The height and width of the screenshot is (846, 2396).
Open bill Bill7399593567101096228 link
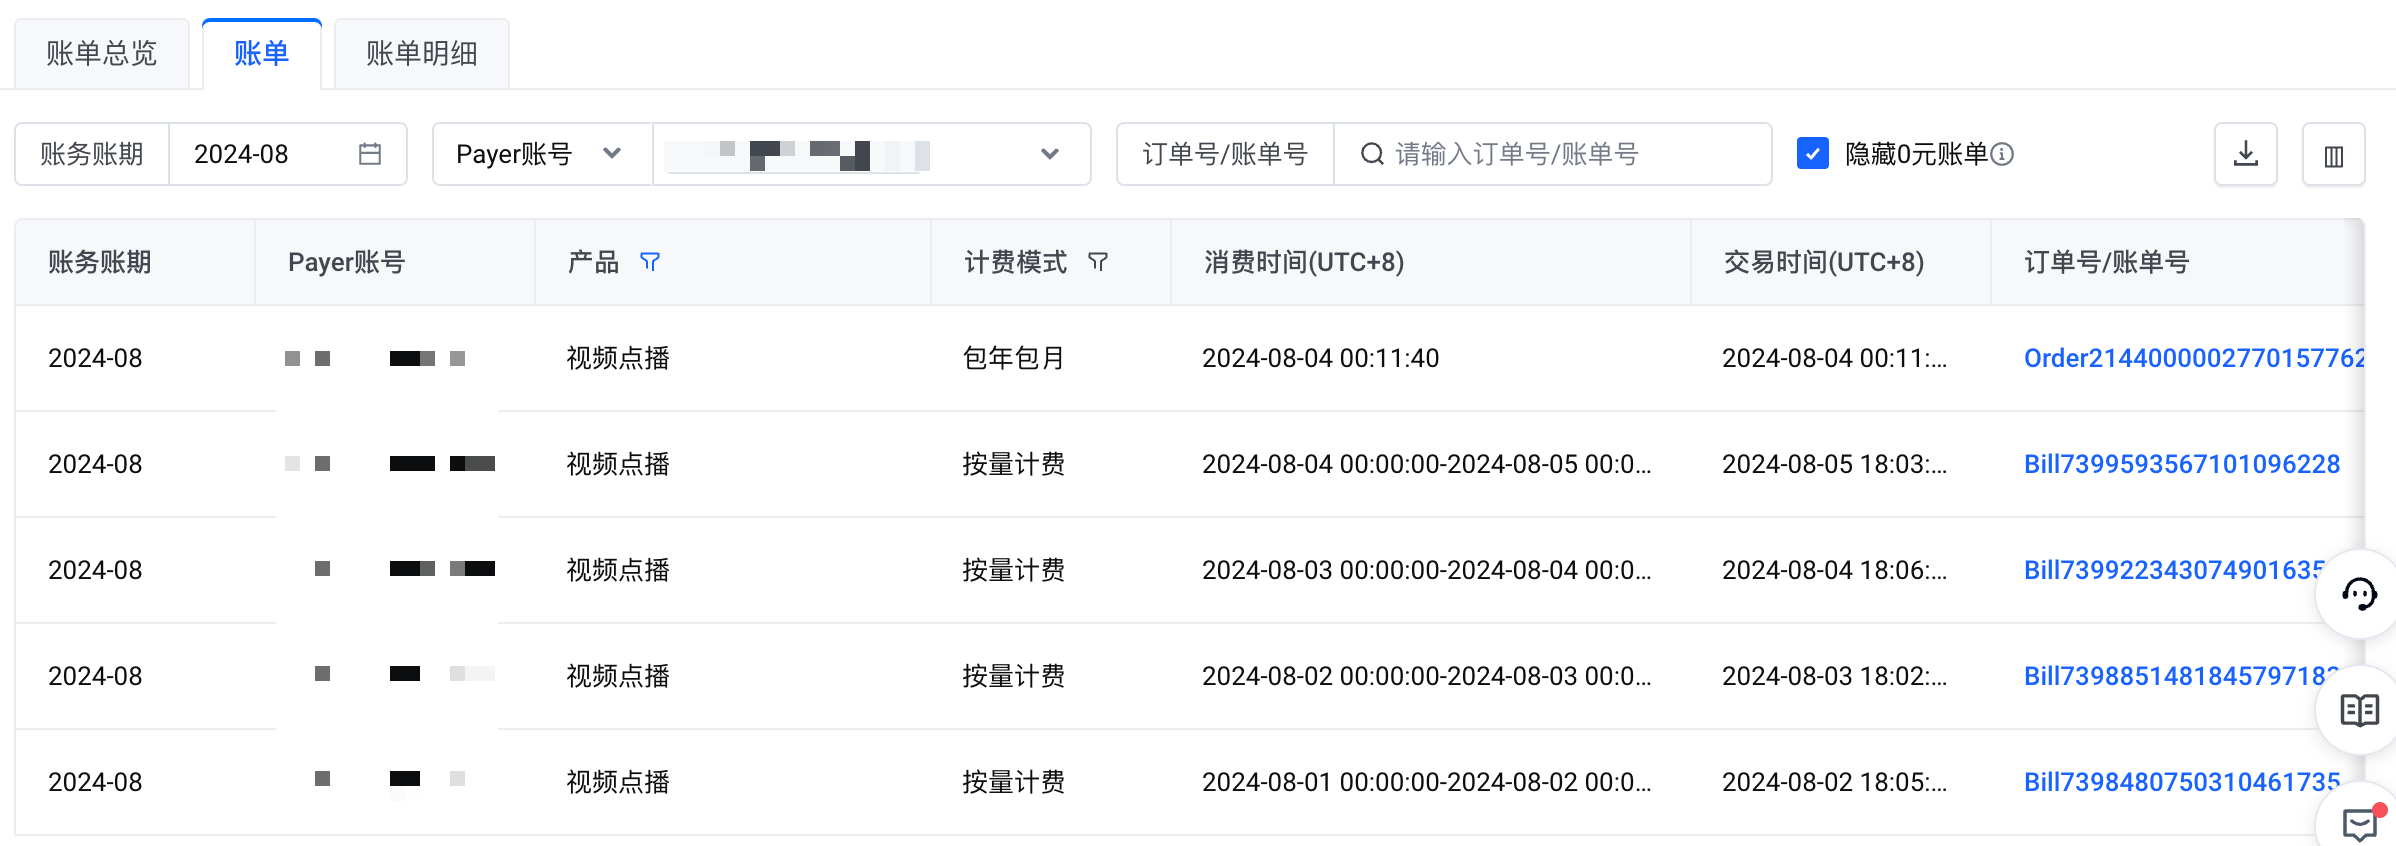pyautogui.click(x=2182, y=464)
